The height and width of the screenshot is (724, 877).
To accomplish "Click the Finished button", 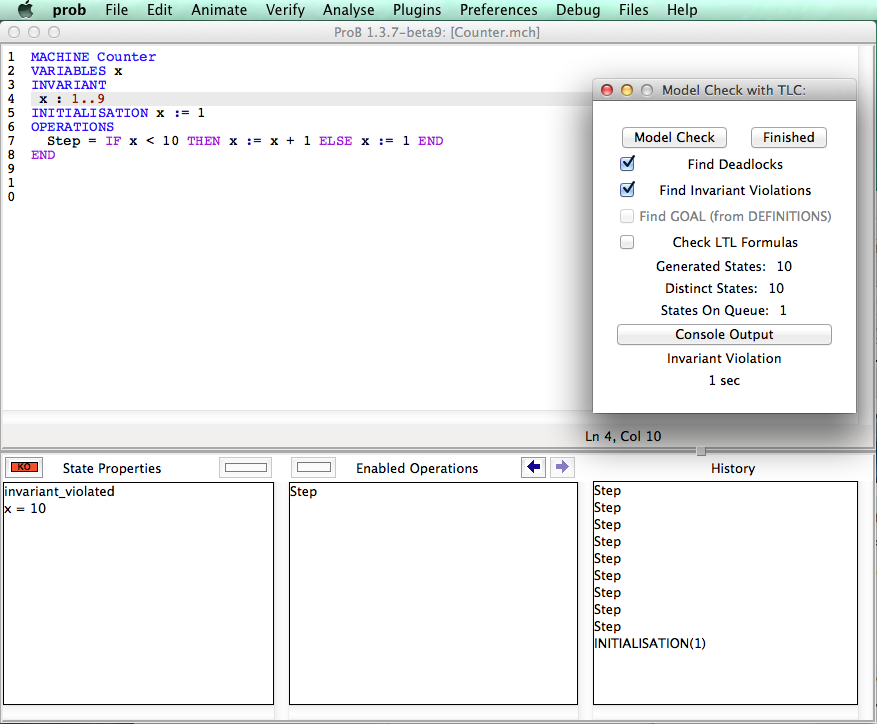I will tap(788, 138).
